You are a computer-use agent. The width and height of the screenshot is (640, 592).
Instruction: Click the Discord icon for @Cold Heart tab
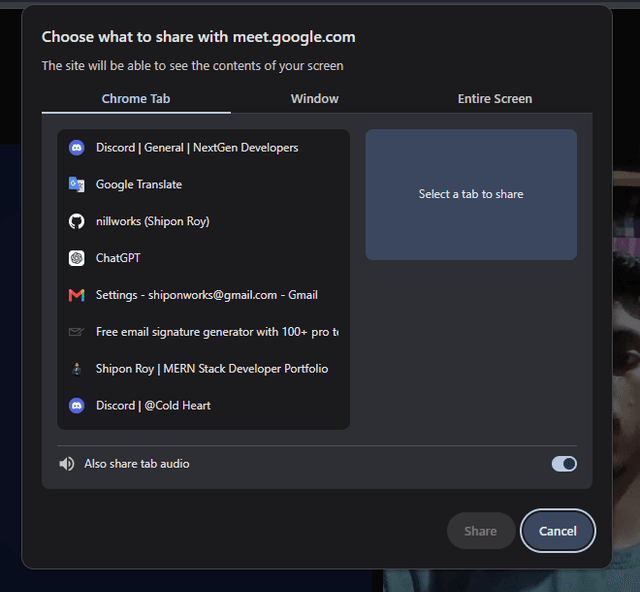tap(76, 405)
